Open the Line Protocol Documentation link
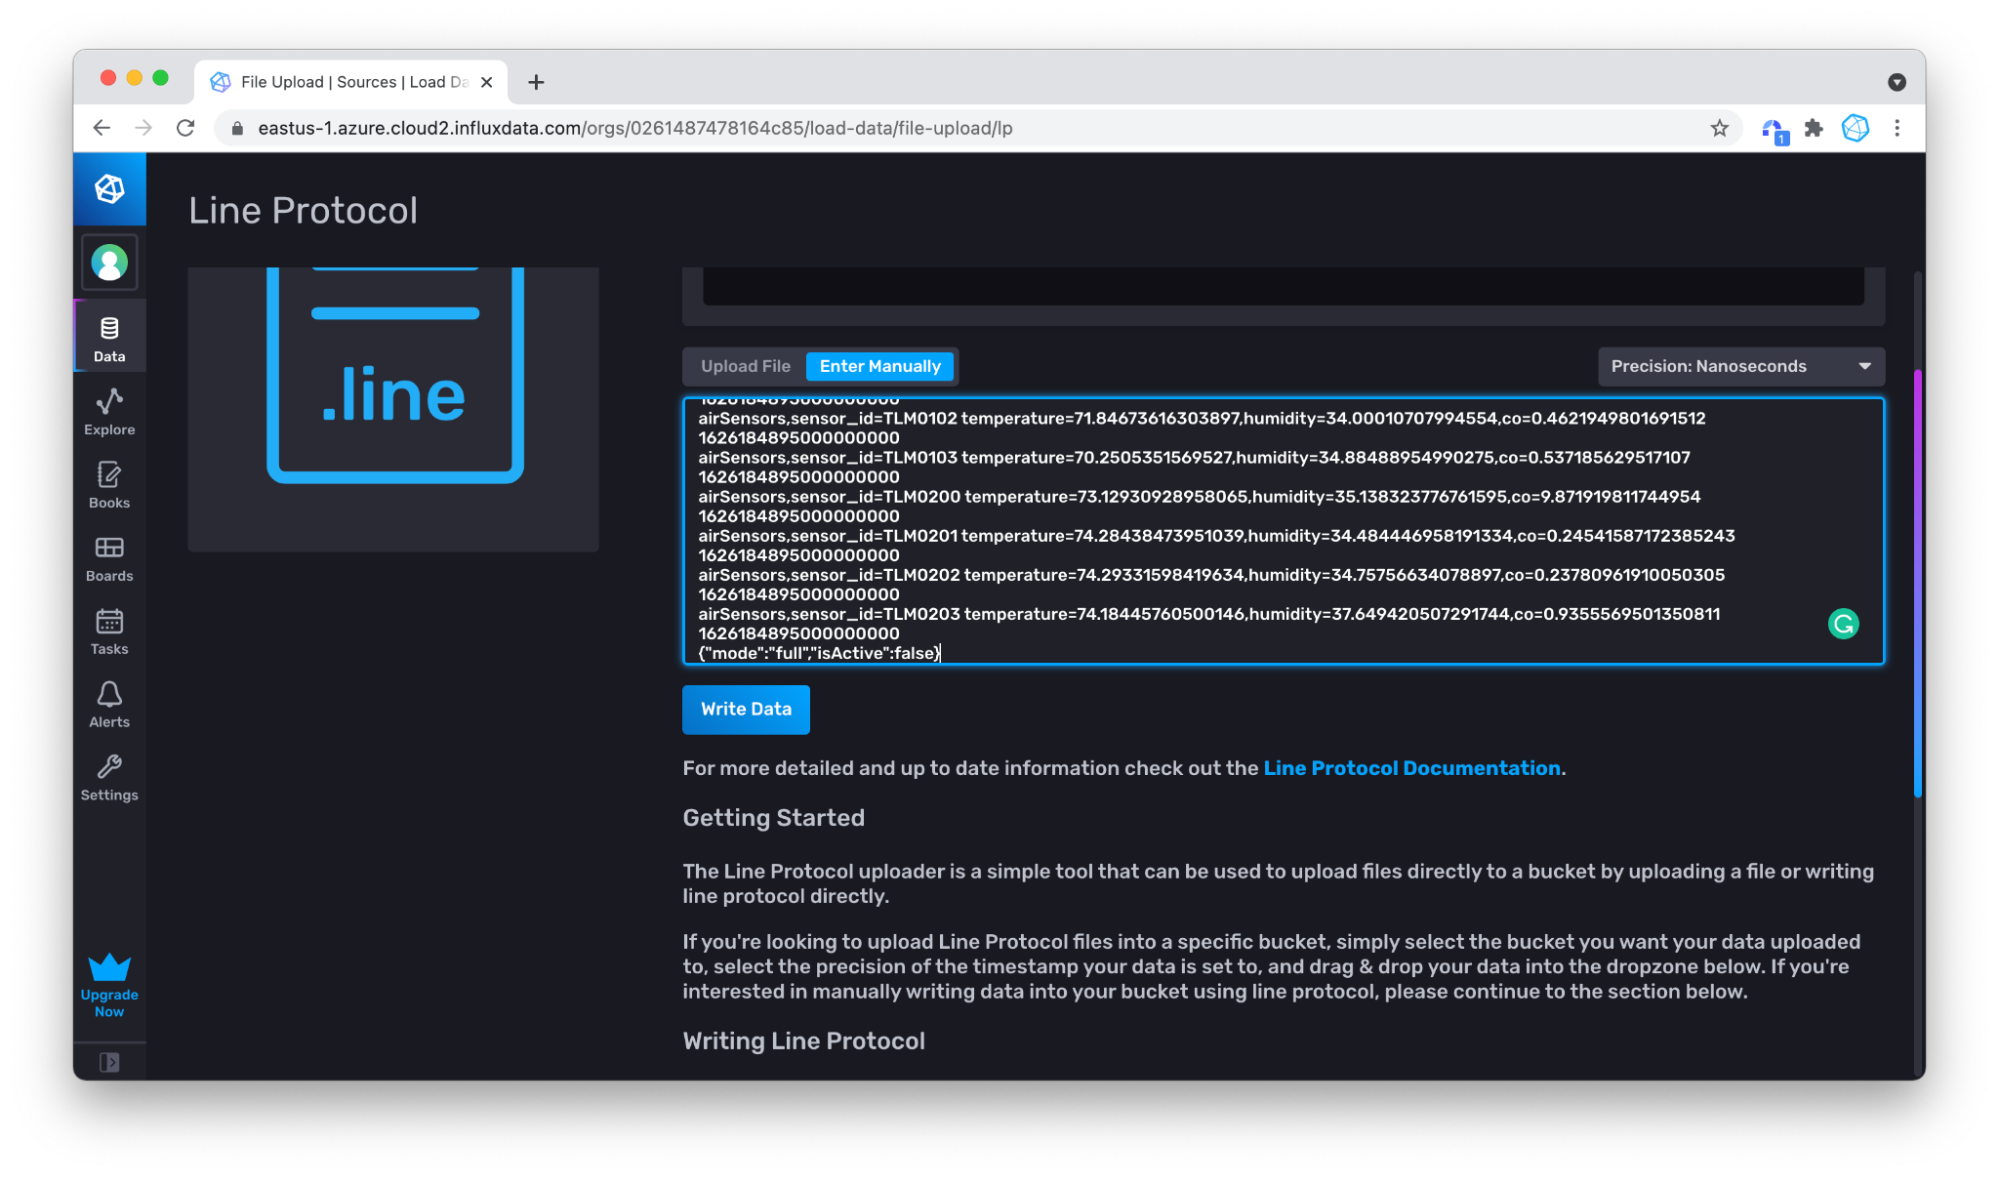The width and height of the screenshot is (1999, 1178). click(x=1411, y=768)
